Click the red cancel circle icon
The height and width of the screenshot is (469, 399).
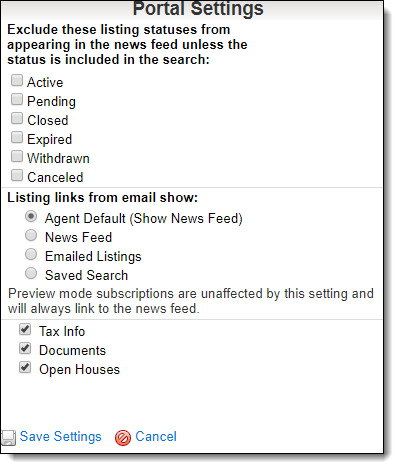pyautogui.click(x=123, y=438)
